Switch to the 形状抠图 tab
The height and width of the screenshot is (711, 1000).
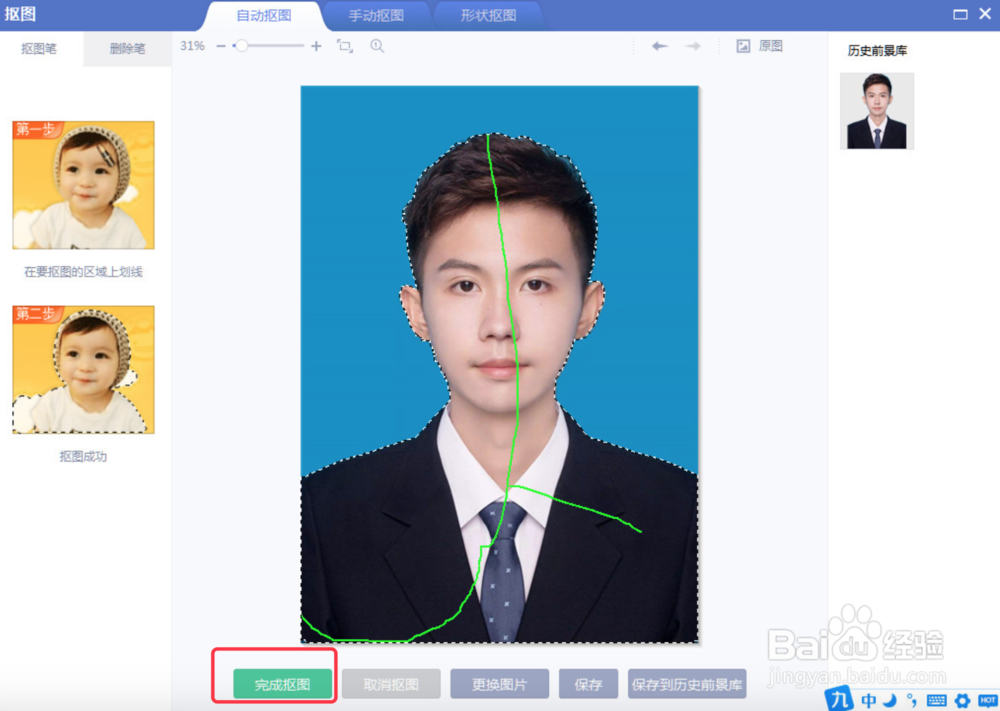(489, 16)
